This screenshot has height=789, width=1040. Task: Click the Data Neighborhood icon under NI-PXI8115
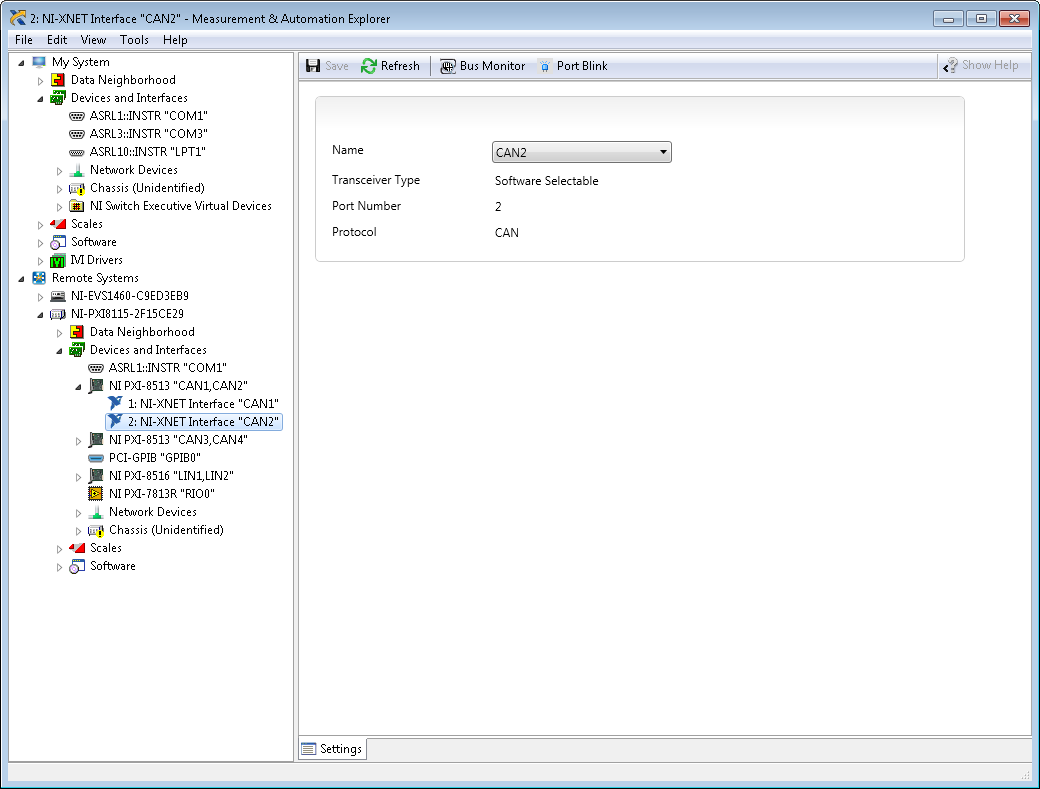[x=77, y=332]
